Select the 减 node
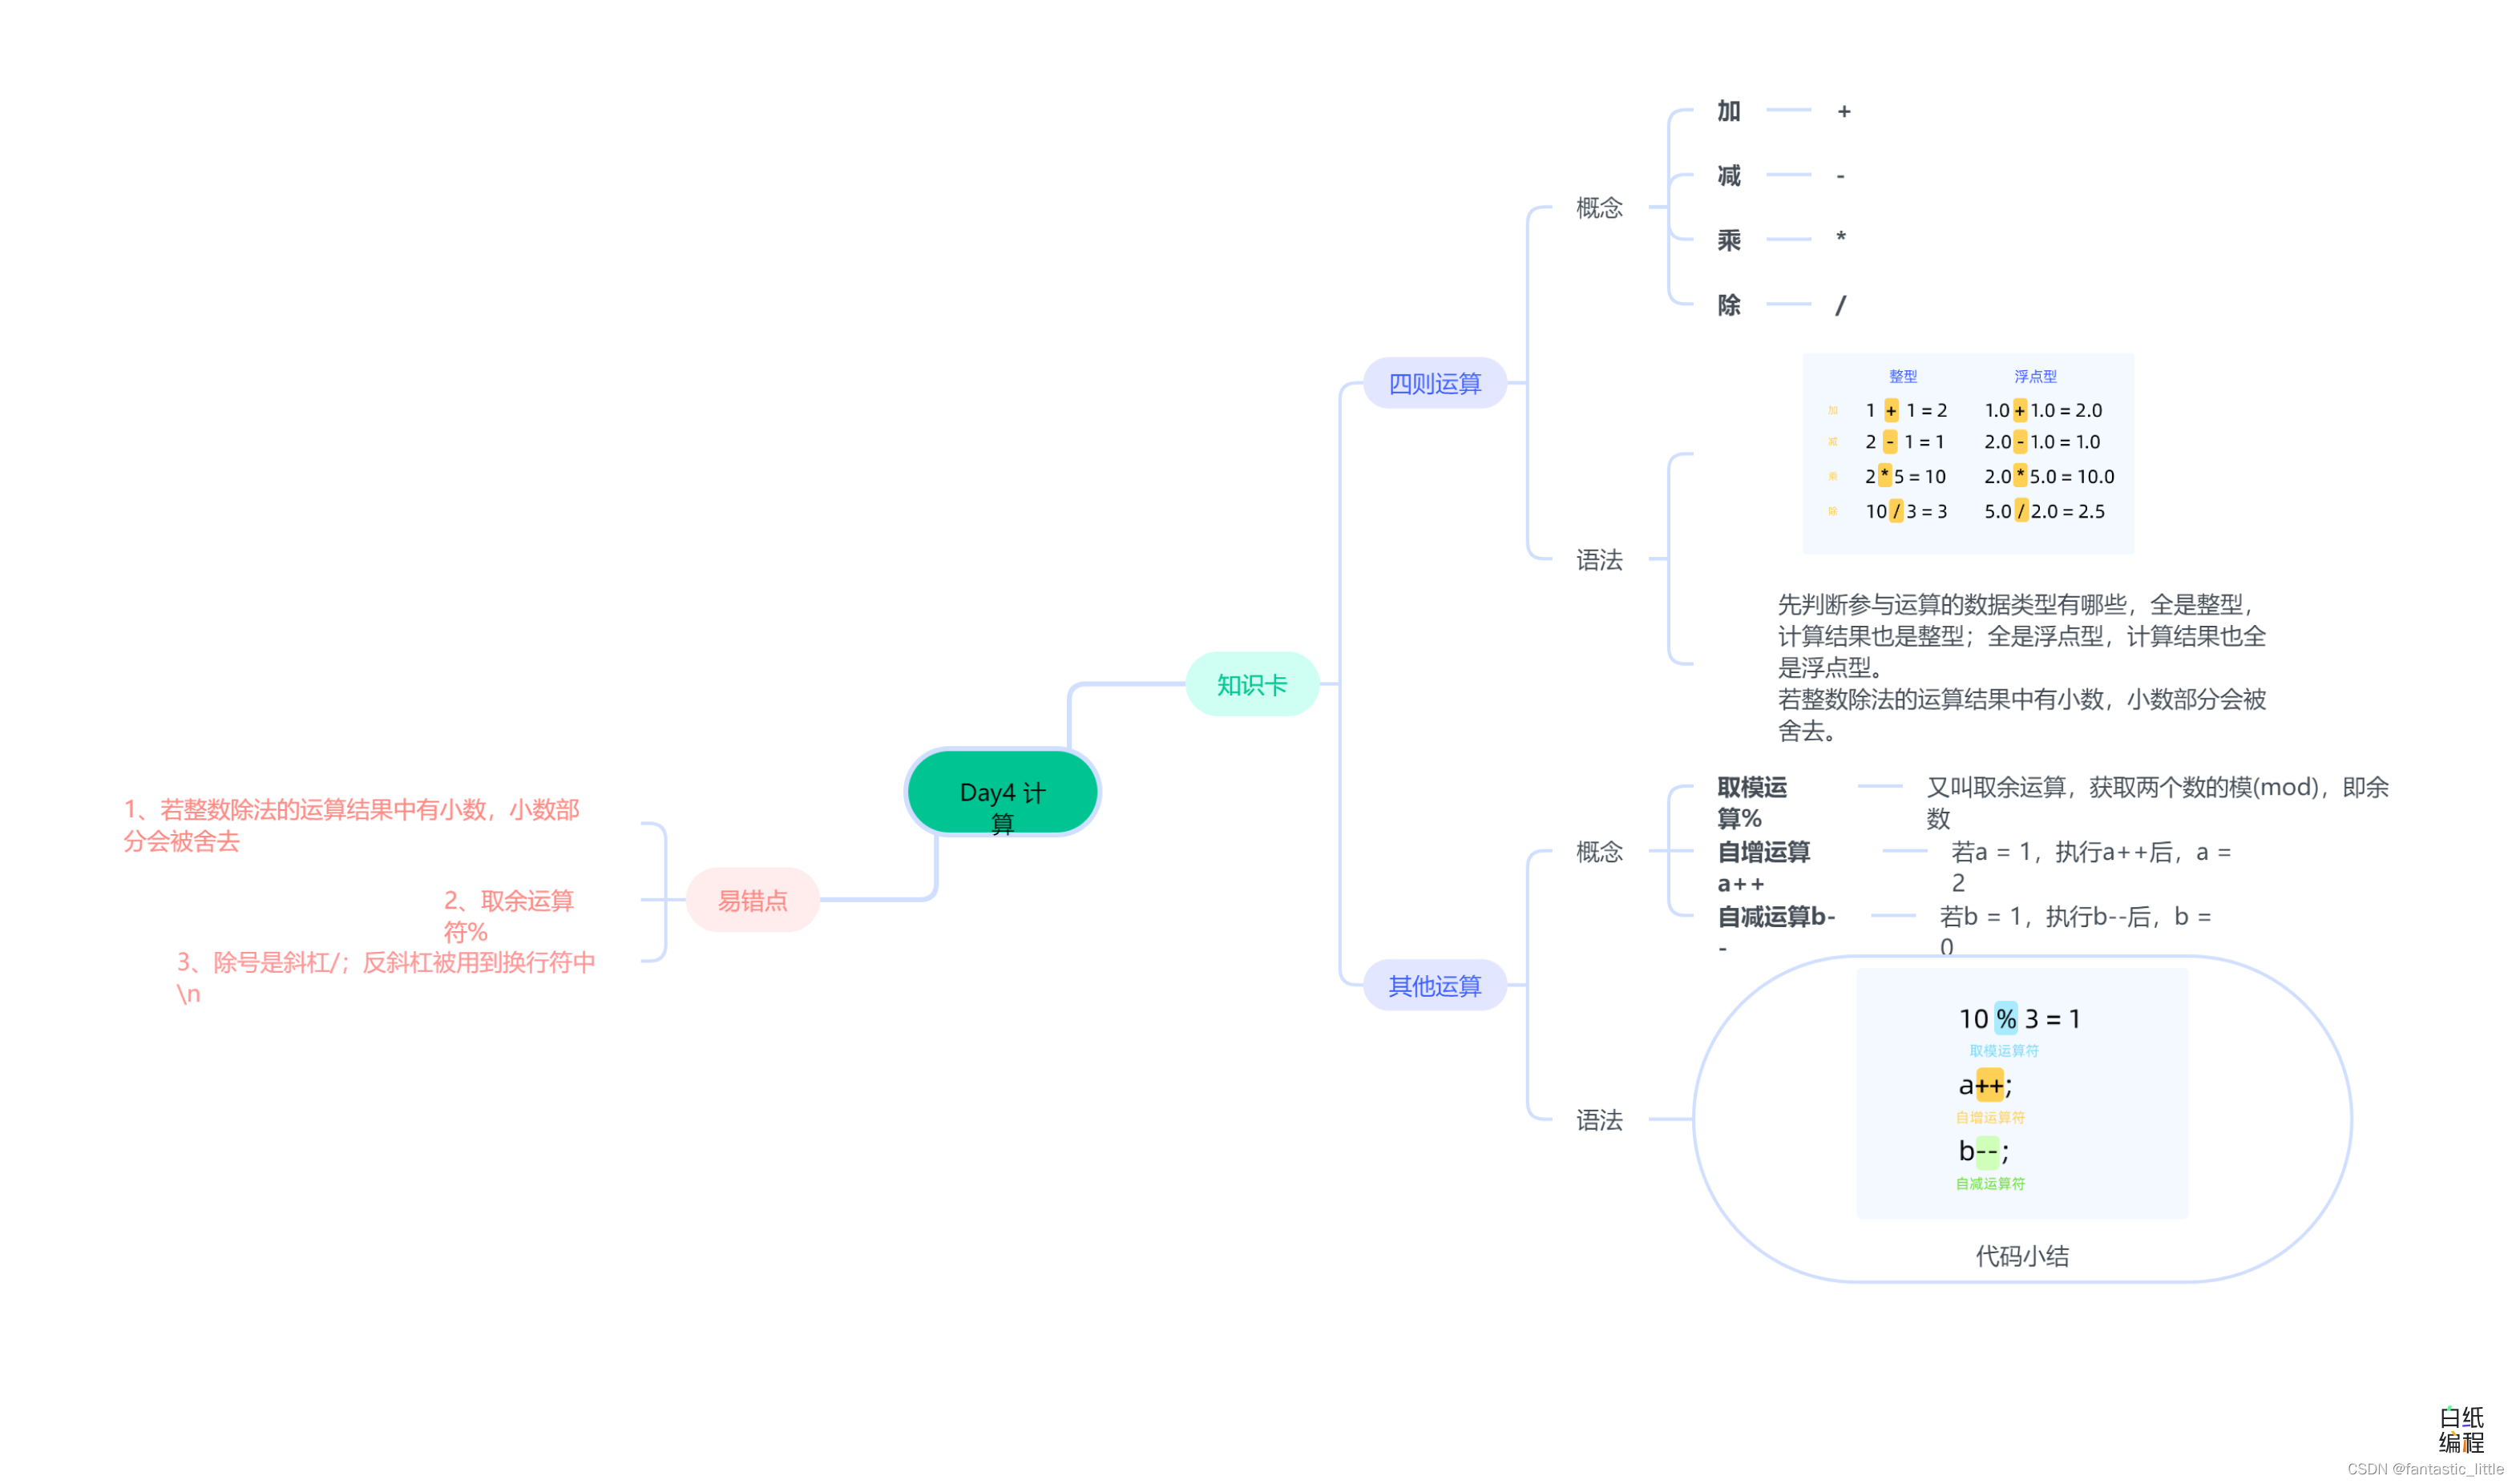This screenshot has height=1484, width=2516. (1729, 176)
